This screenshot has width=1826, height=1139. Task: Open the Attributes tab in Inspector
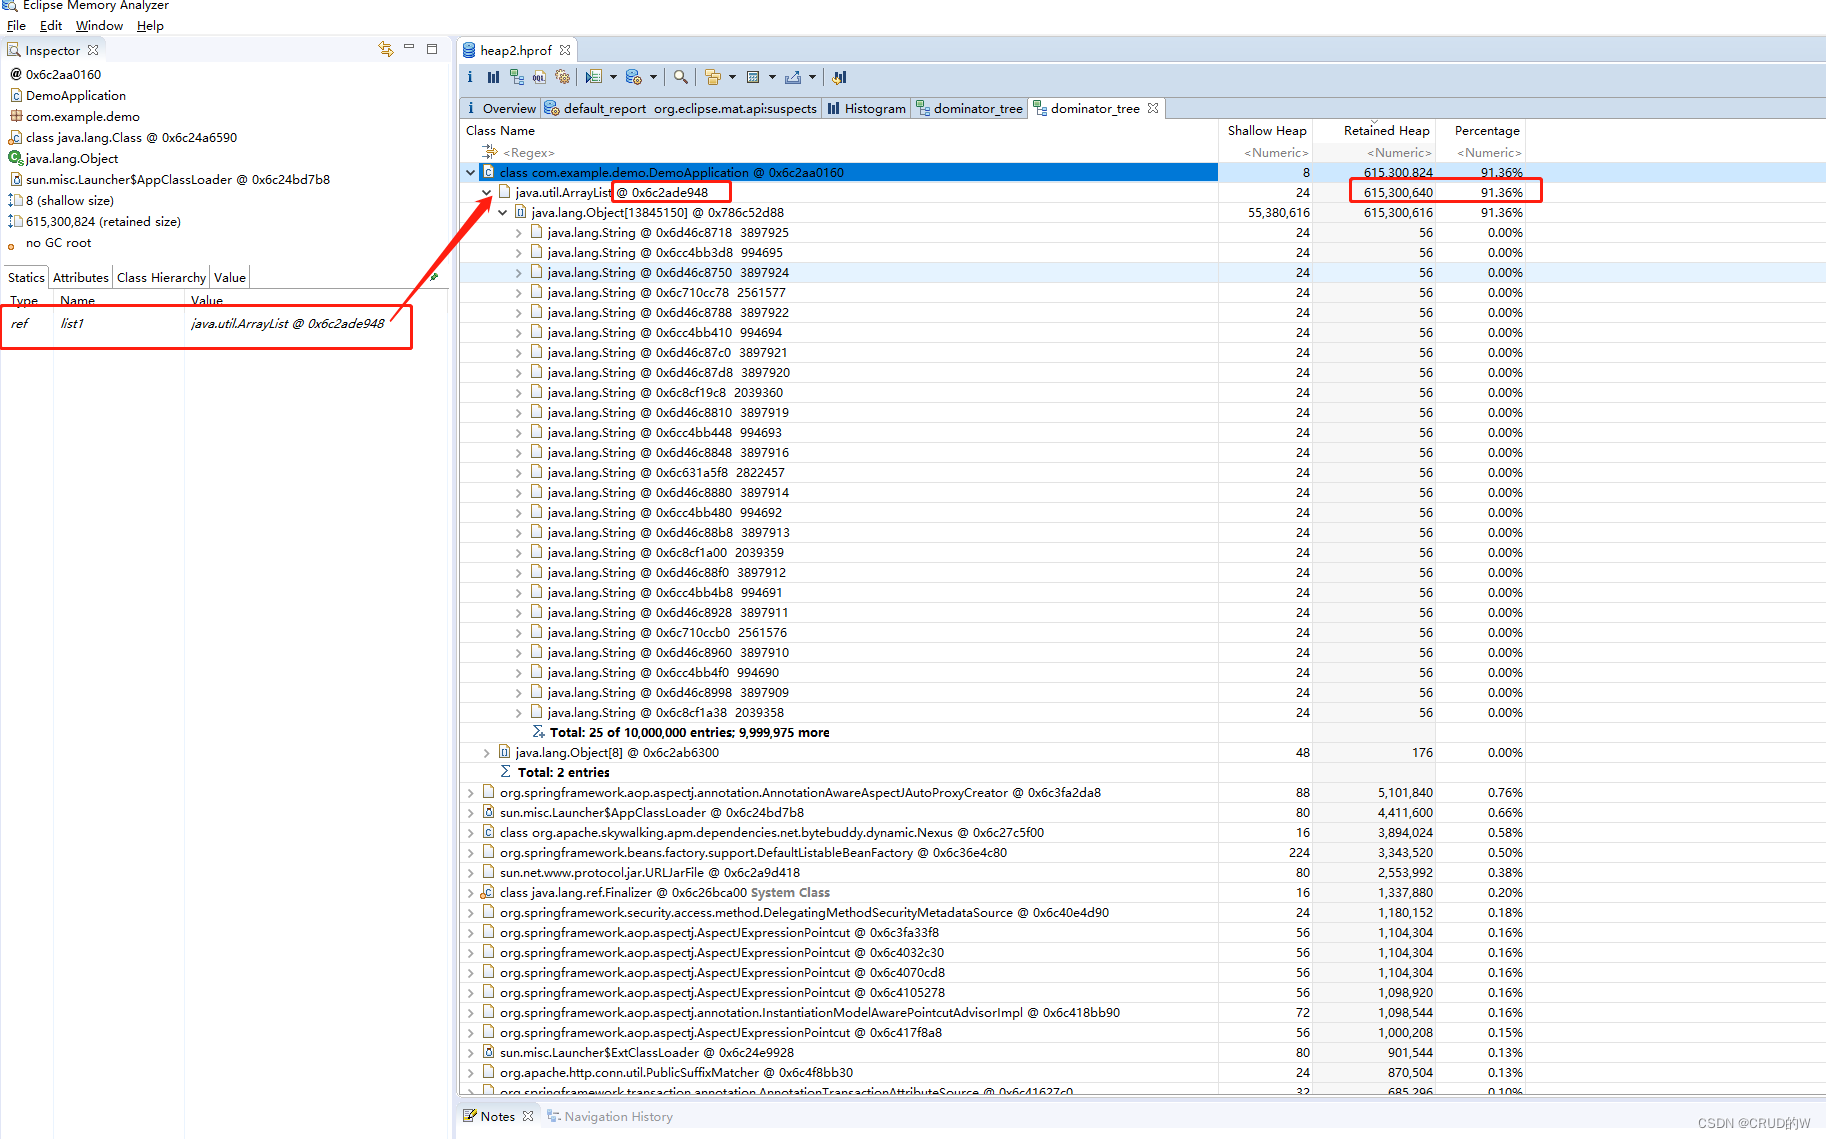coord(81,278)
